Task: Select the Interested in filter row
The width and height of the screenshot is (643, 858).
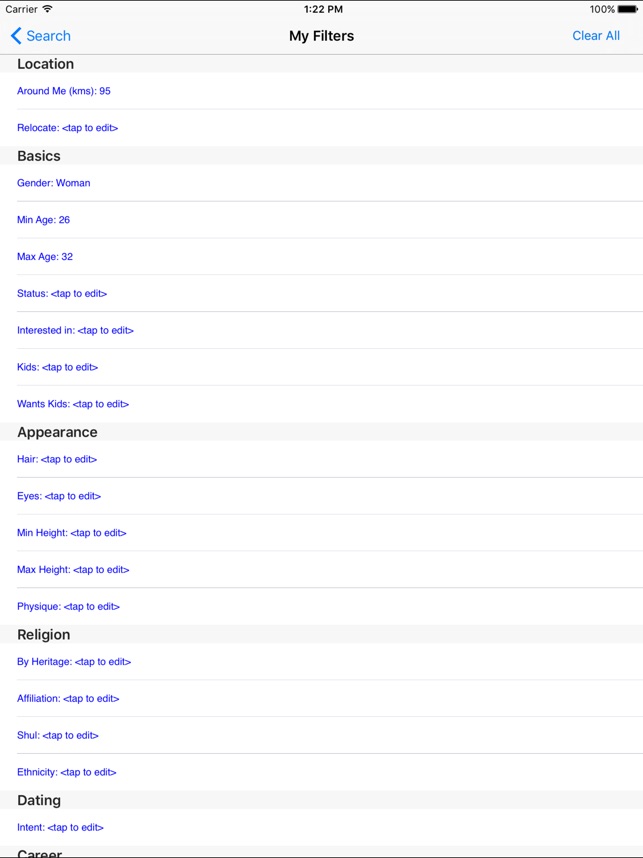Action: tap(75, 330)
